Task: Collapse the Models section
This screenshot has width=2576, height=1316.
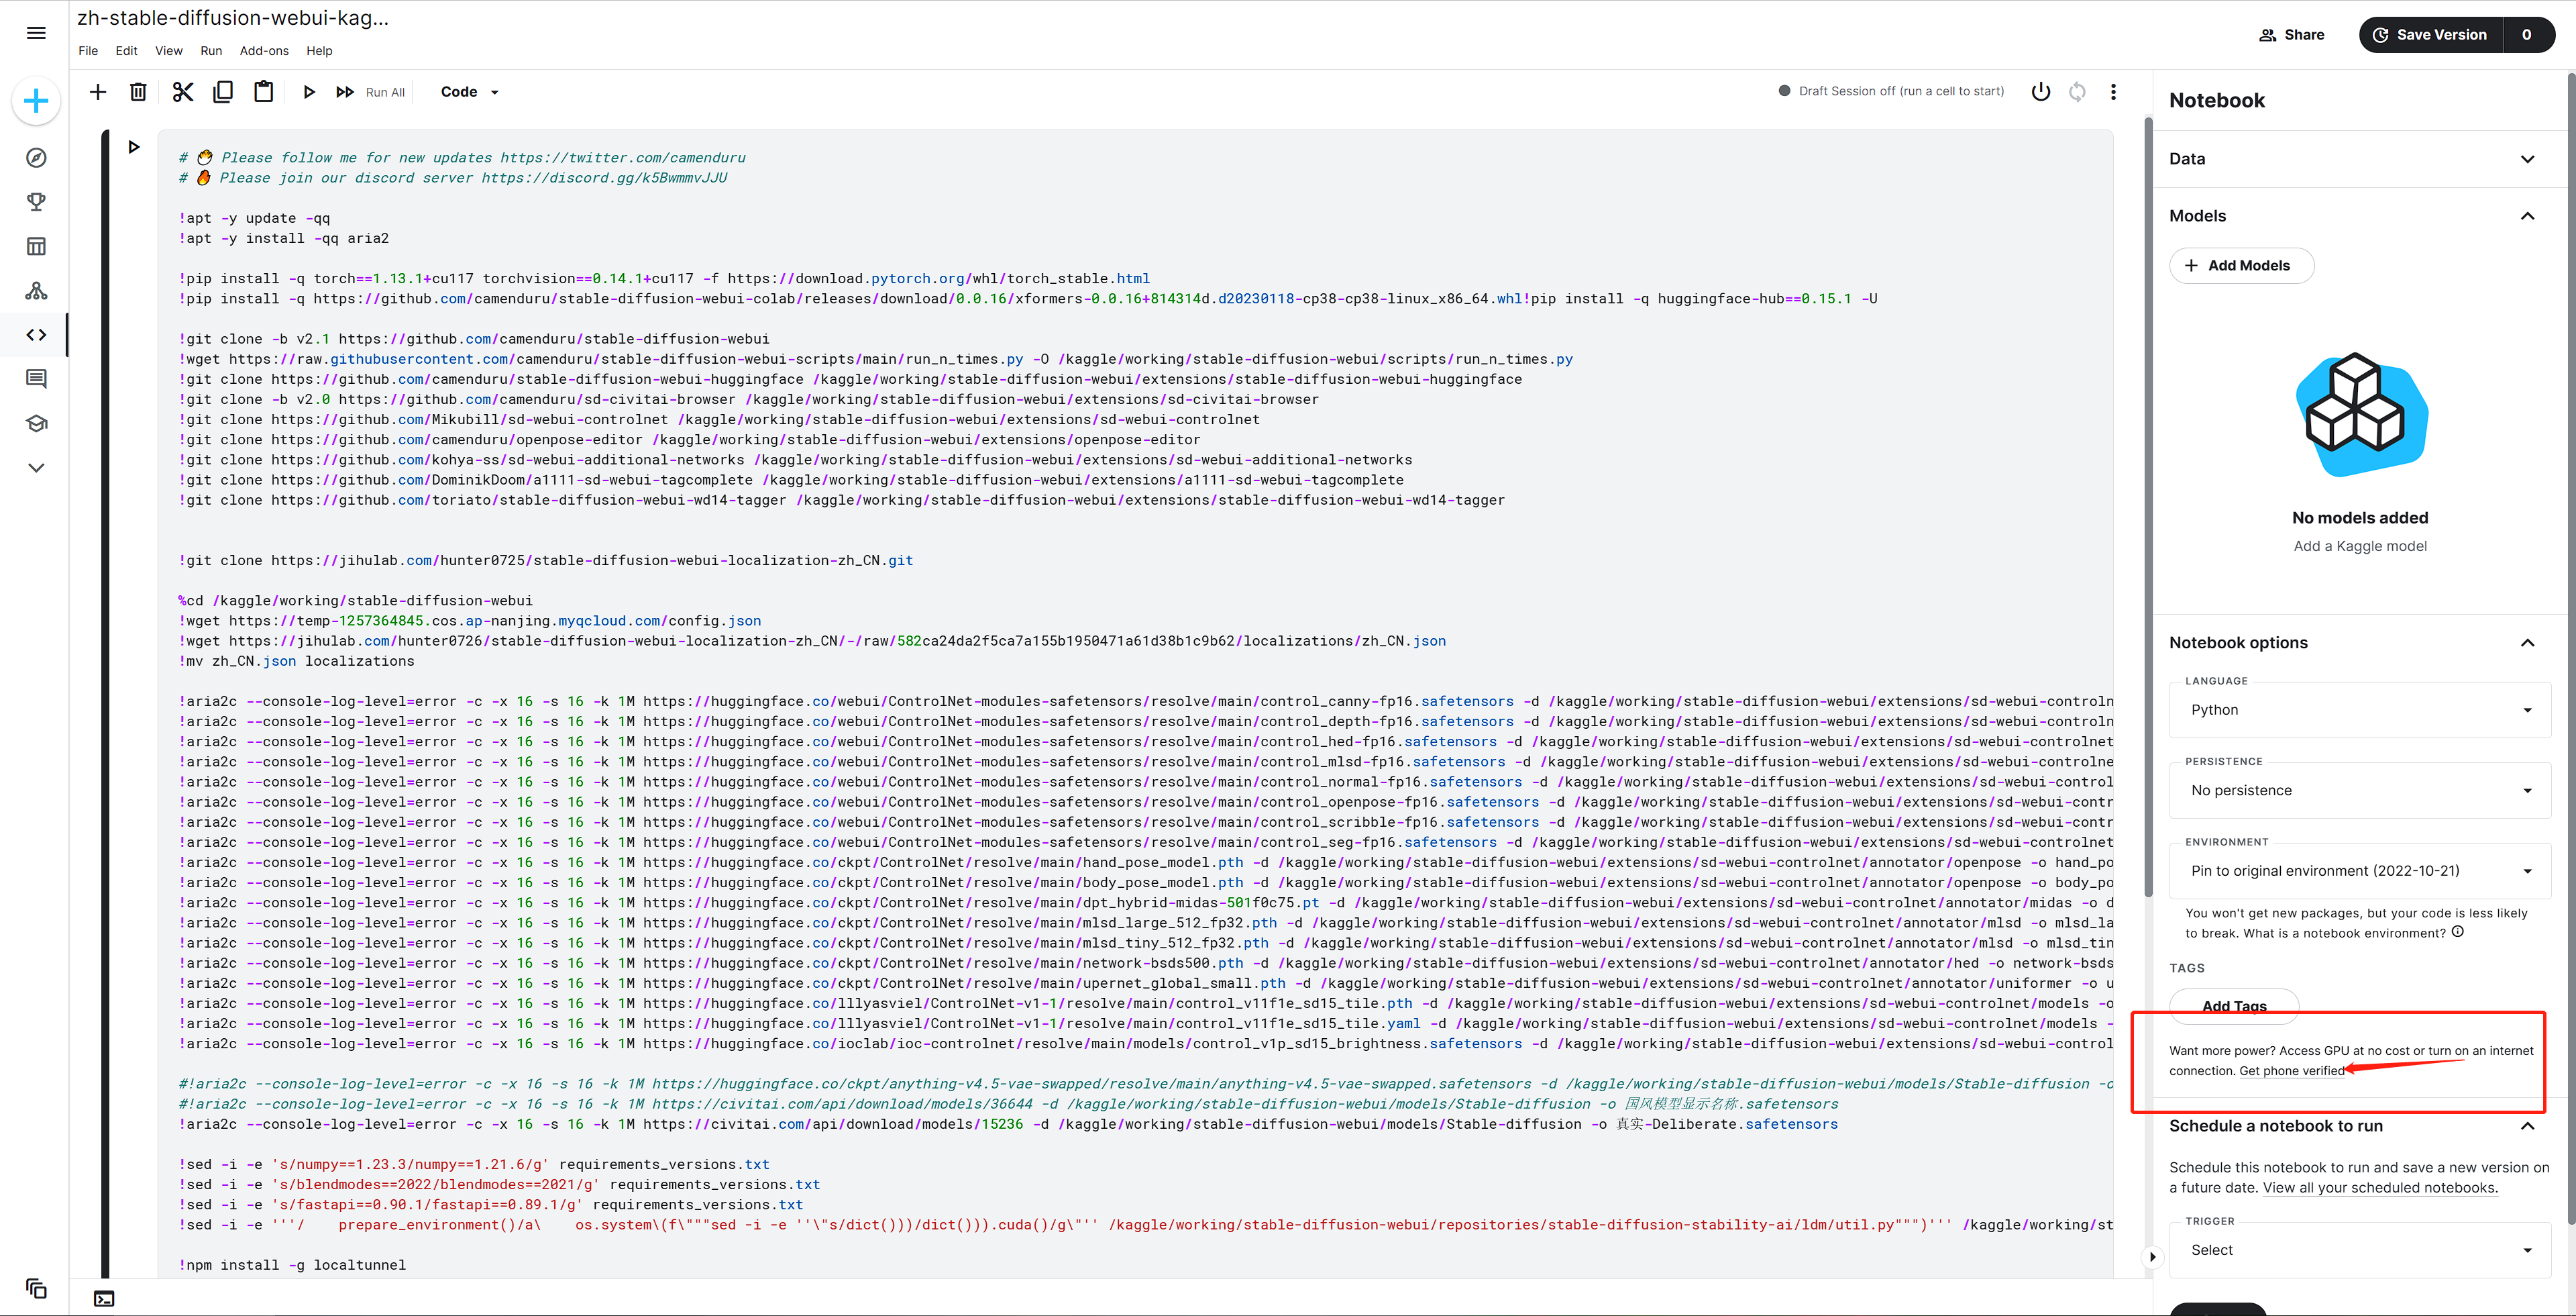Action: [2527, 216]
